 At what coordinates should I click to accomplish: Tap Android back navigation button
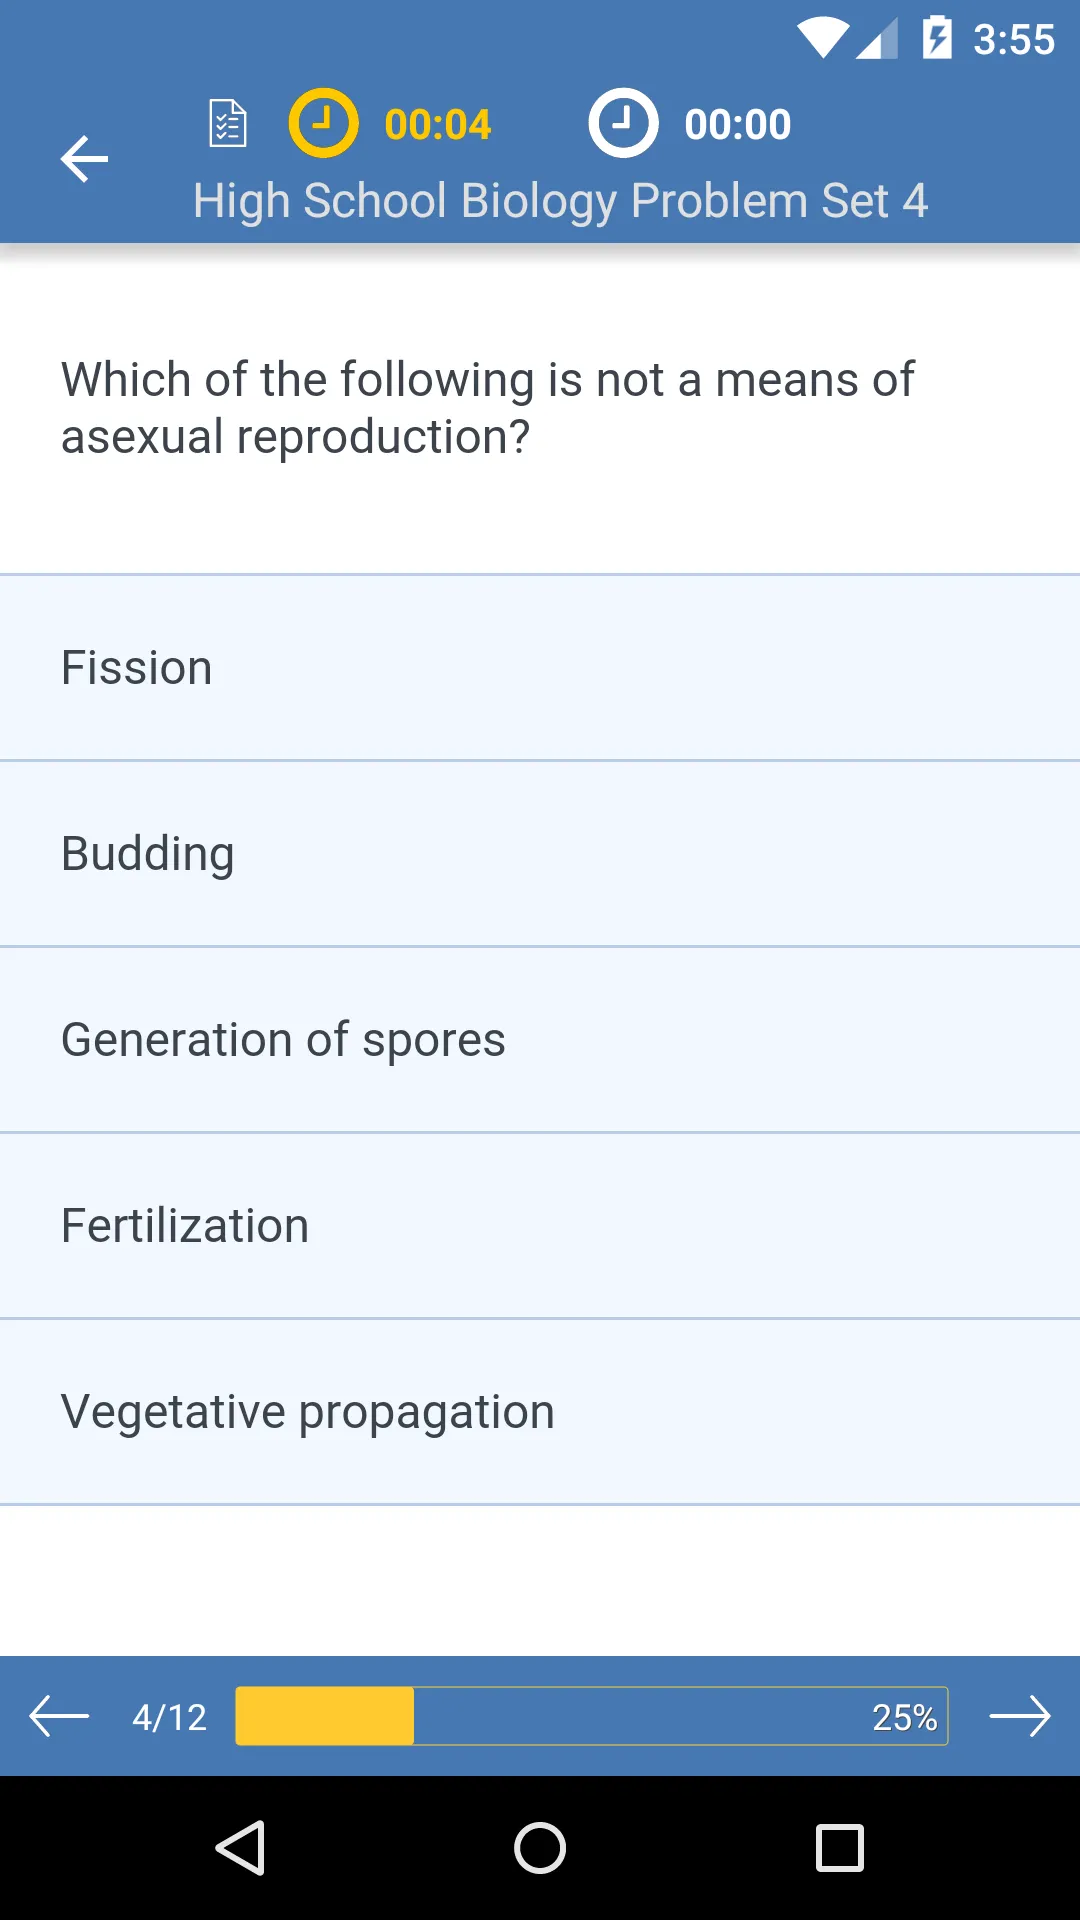[240, 1847]
